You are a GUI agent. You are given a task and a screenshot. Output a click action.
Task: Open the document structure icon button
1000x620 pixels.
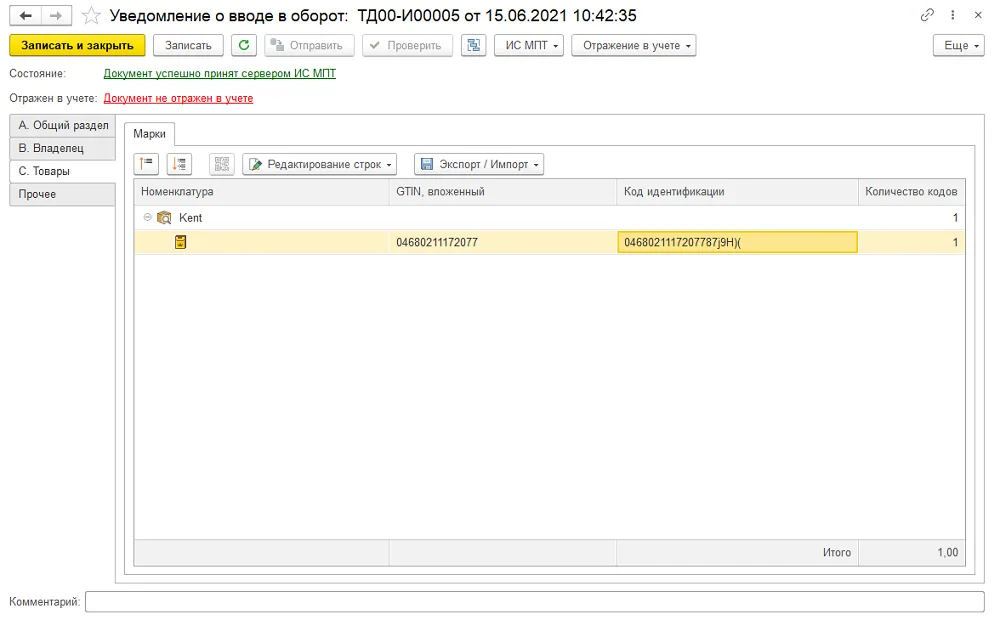tap(473, 45)
